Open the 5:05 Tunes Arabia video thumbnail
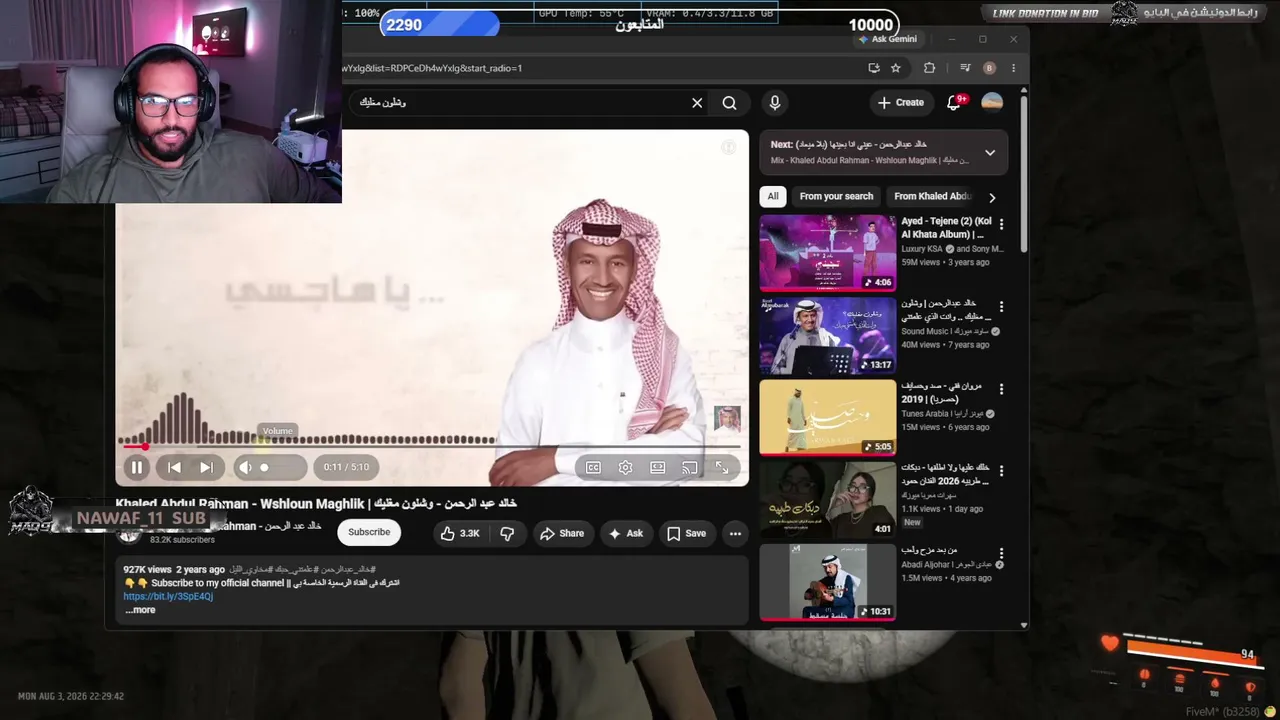 click(x=828, y=417)
